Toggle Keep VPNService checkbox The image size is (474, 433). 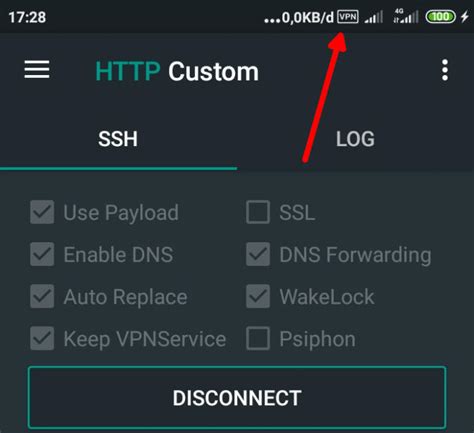[42, 338]
